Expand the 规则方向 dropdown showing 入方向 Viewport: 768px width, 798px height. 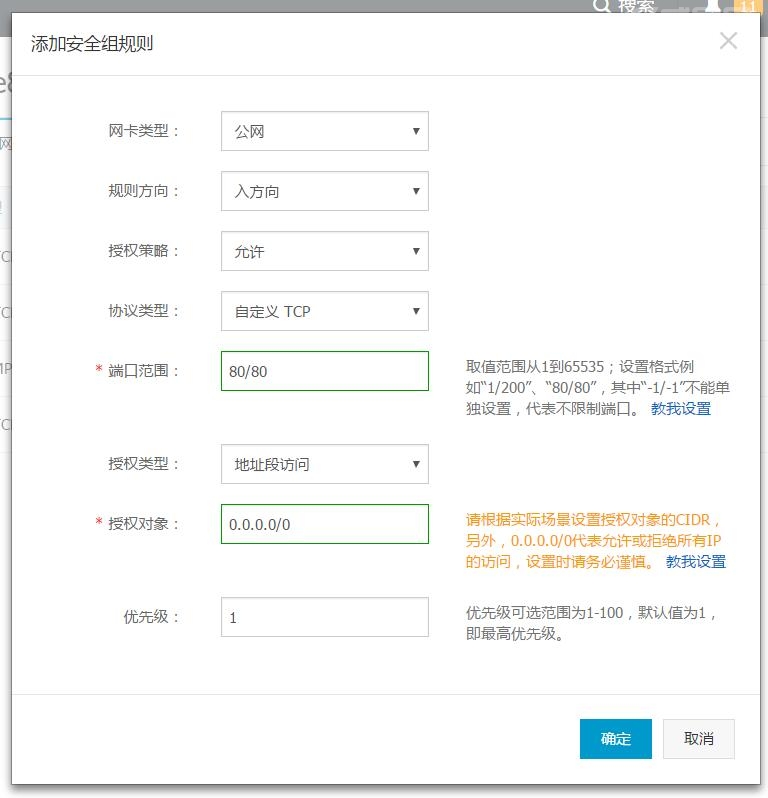[x=324, y=191]
